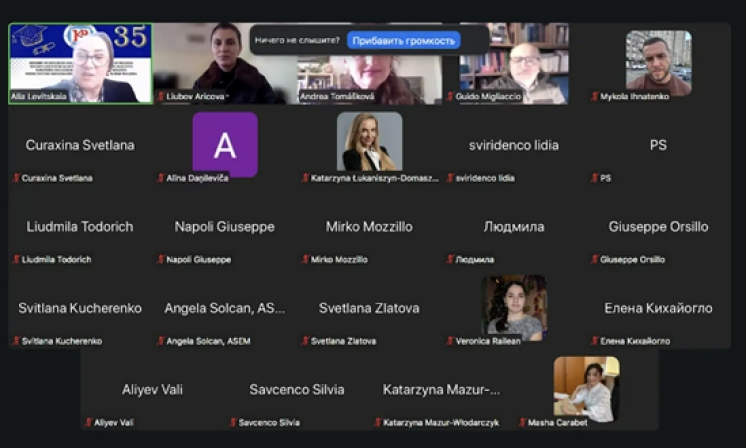Click the large 'Mirko Mozzillo' participant name
The height and width of the screenshot is (448, 746).
click(369, 227)
